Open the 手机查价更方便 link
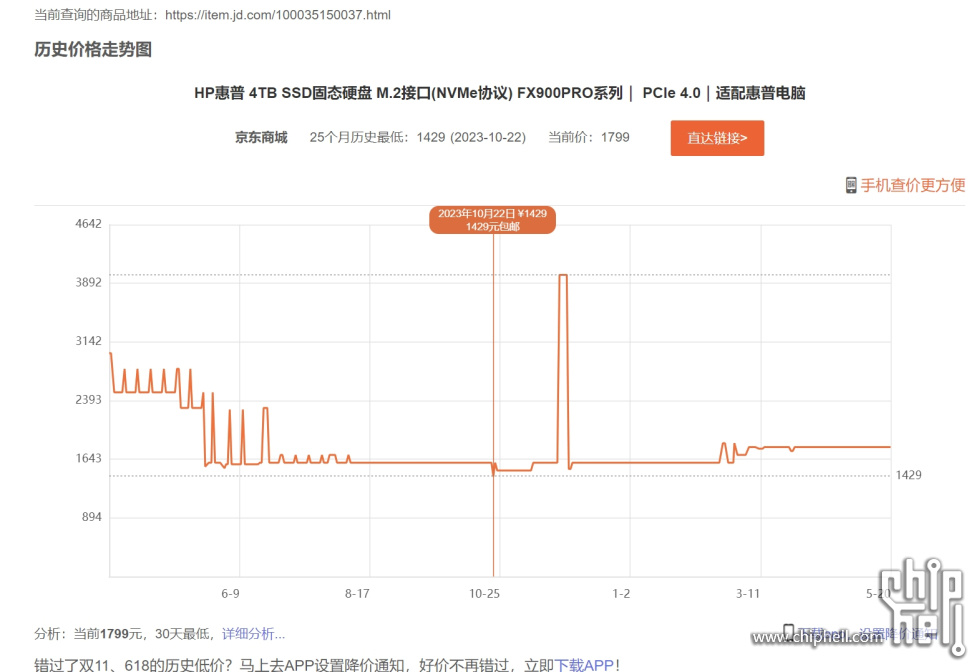 (912, 185)
